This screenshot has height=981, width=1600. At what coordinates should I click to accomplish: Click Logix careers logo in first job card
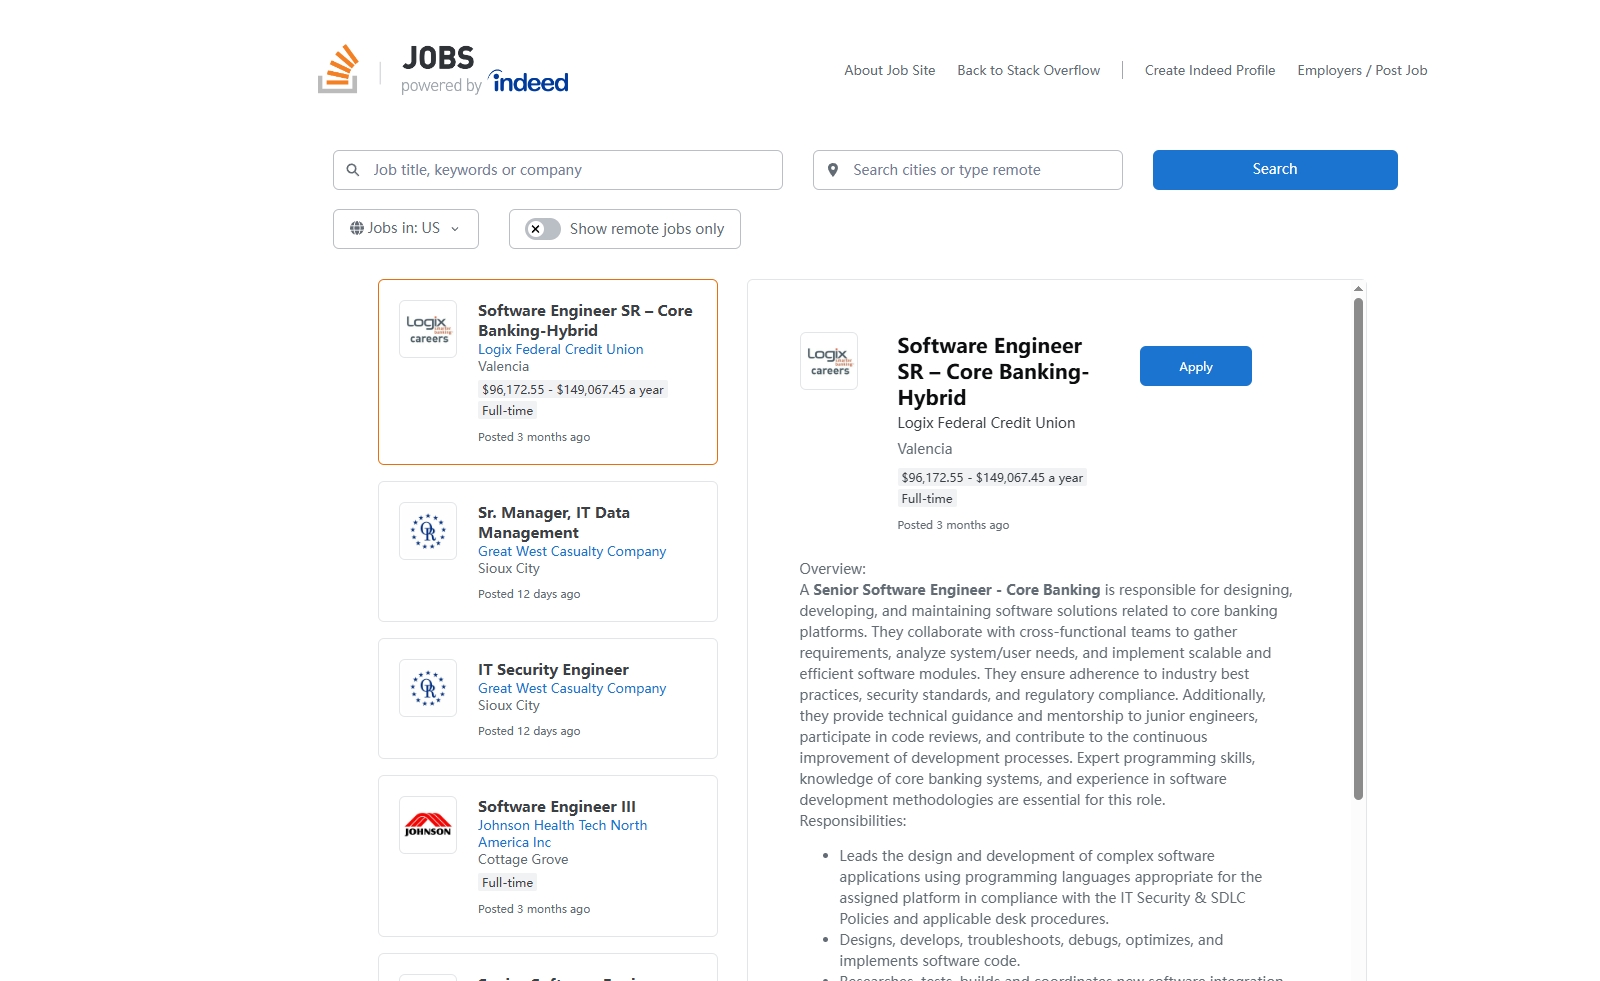point(428,329)
